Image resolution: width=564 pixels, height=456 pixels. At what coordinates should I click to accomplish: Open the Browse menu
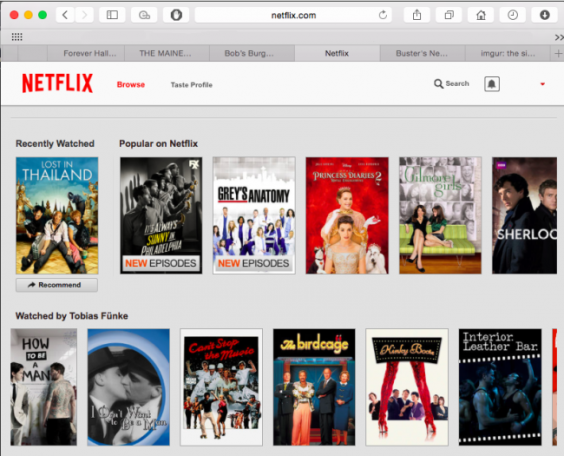click(x=131, y=85)
